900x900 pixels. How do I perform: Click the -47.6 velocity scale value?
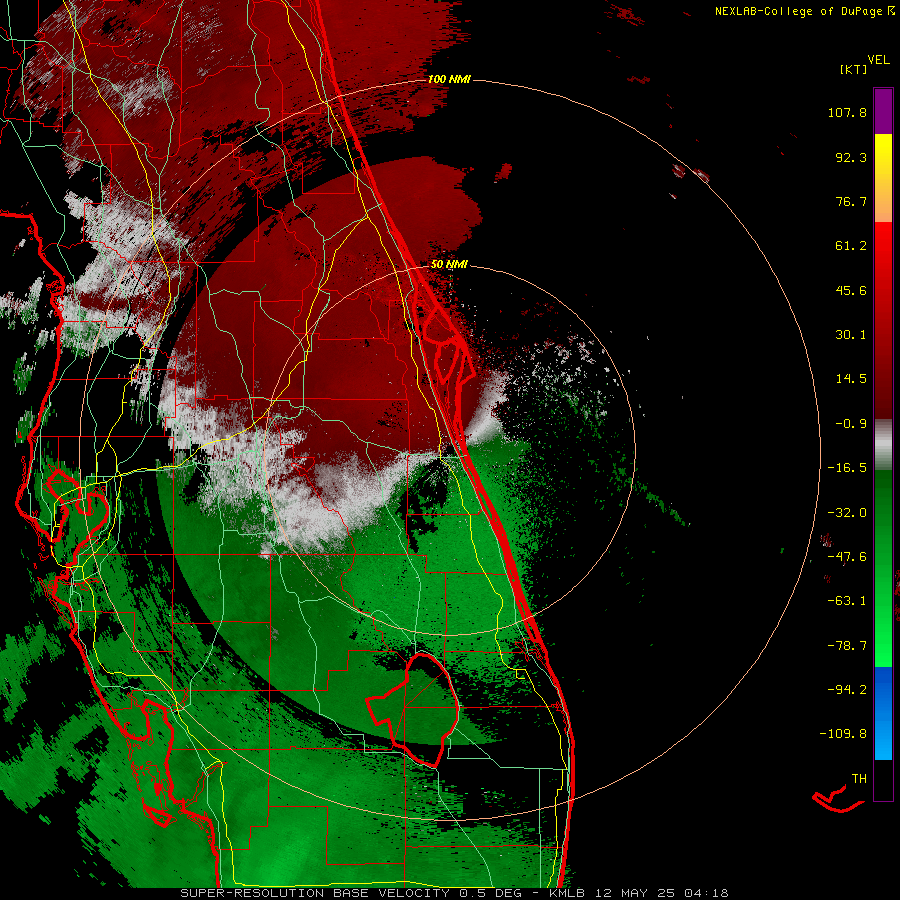tap(847, 557)
